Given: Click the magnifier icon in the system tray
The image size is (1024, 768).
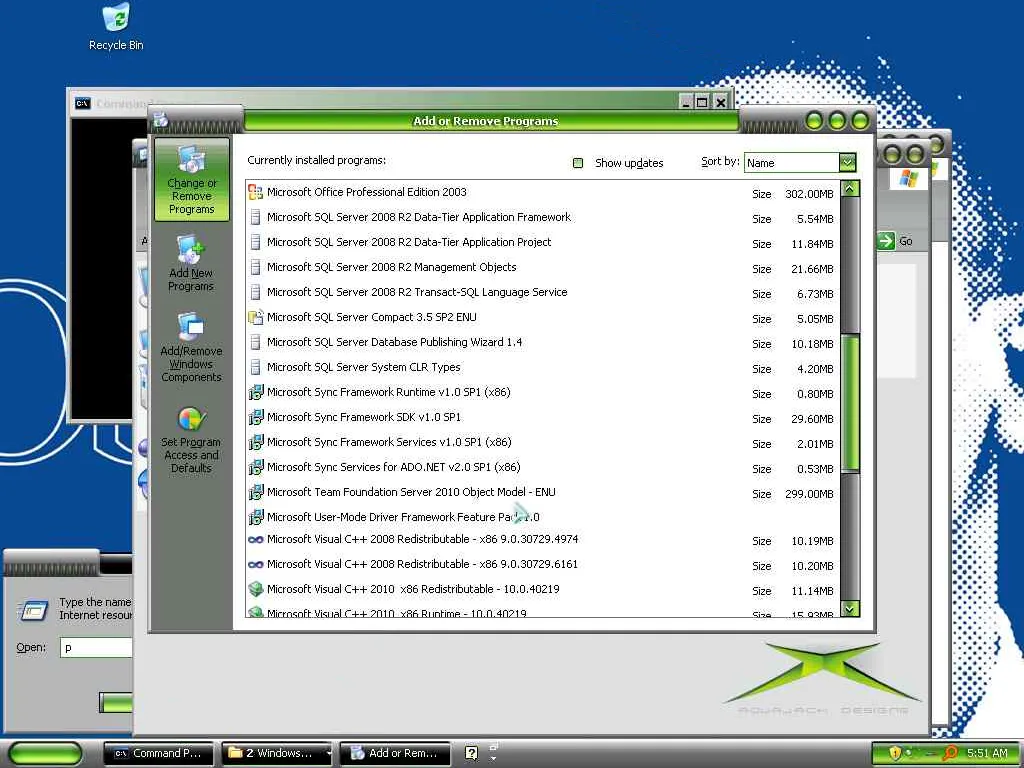Looking at the screenshot, I should pos(950,753).
